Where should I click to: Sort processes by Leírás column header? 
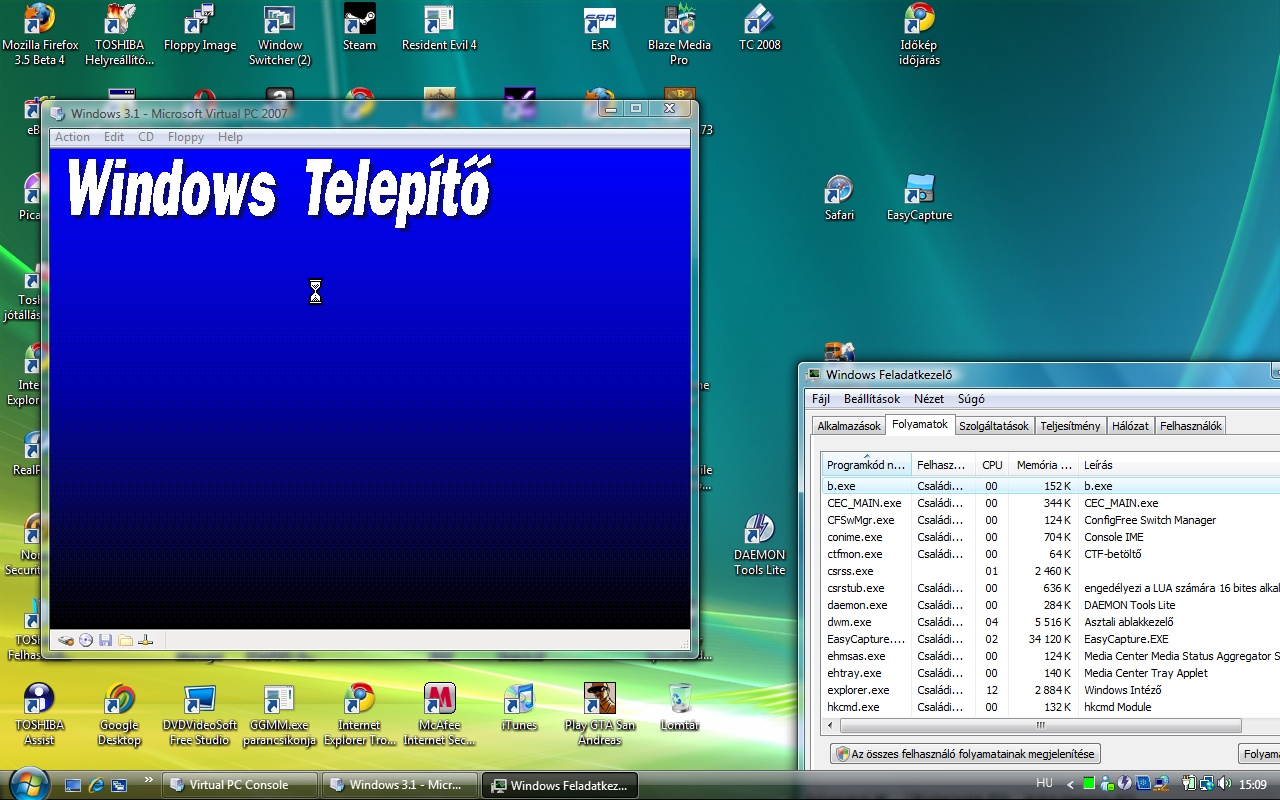pos(1180,464)
